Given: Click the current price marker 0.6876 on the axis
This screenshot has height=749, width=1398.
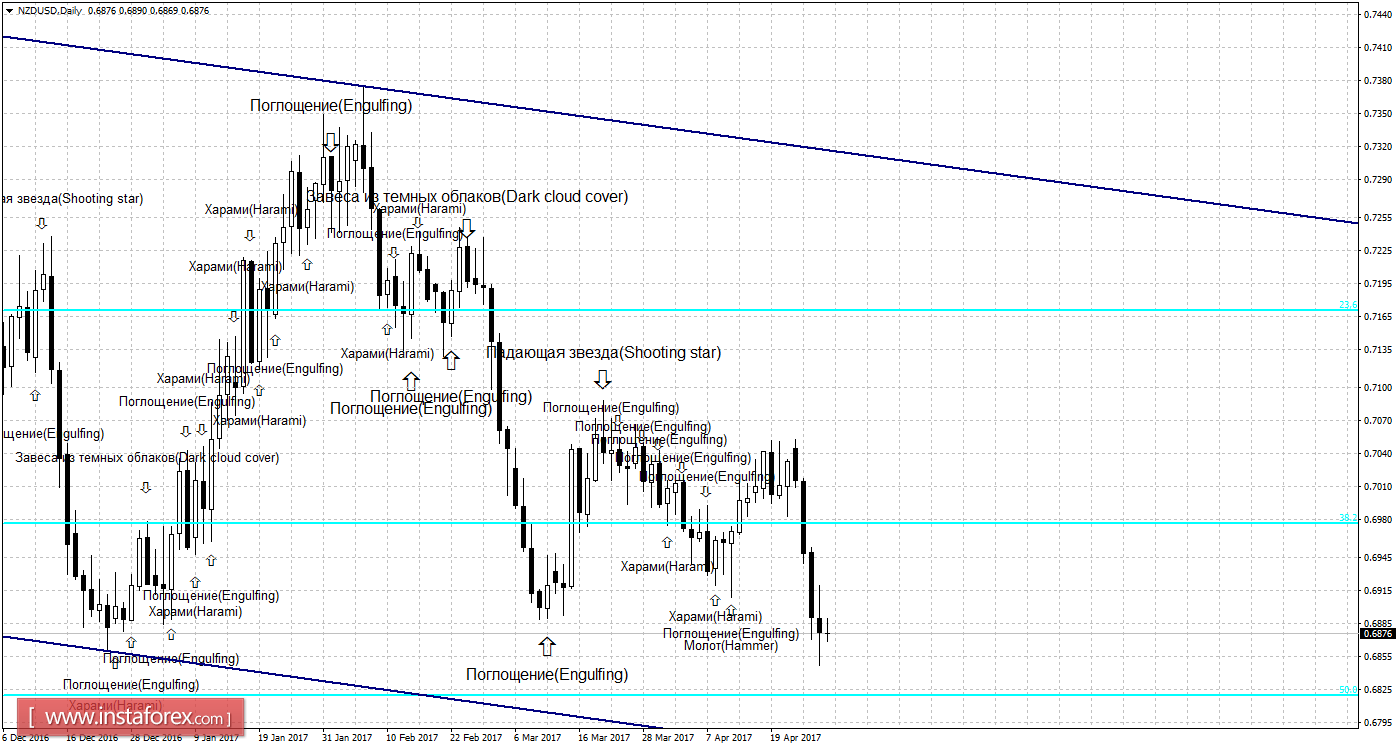Looking at the screenshot, I should [1378, 633].
